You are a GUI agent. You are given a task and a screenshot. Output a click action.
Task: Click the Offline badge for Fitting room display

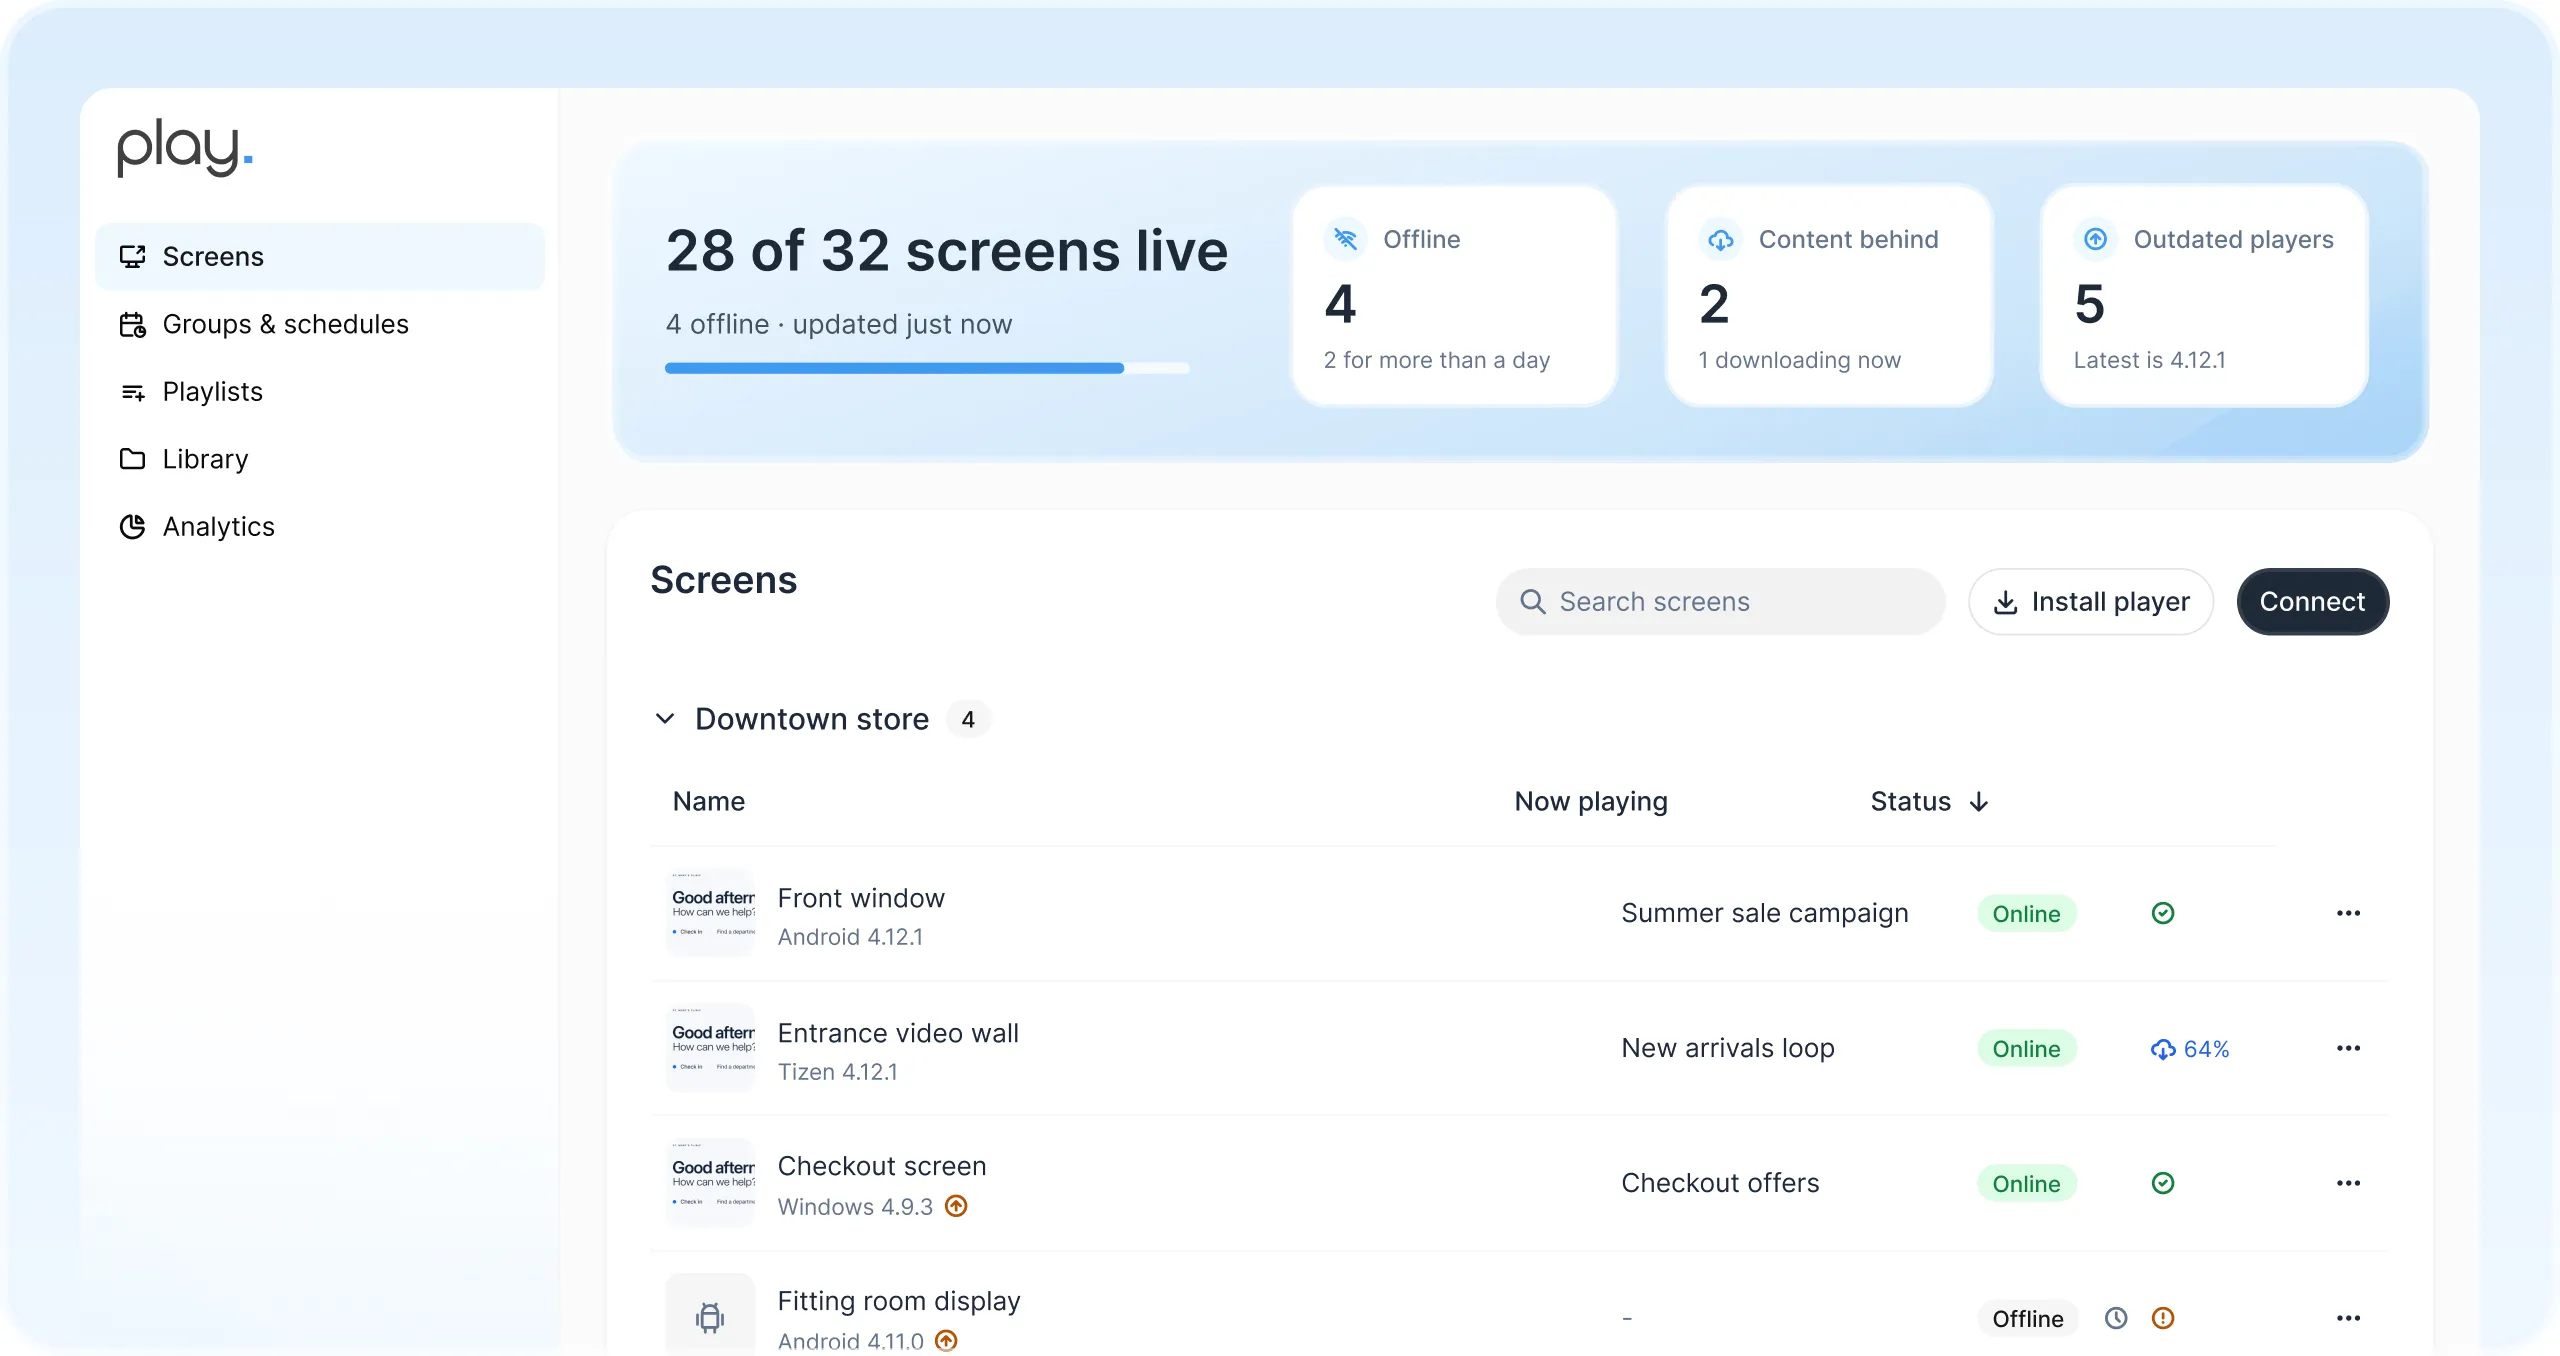click(x=2028, y=1319)
